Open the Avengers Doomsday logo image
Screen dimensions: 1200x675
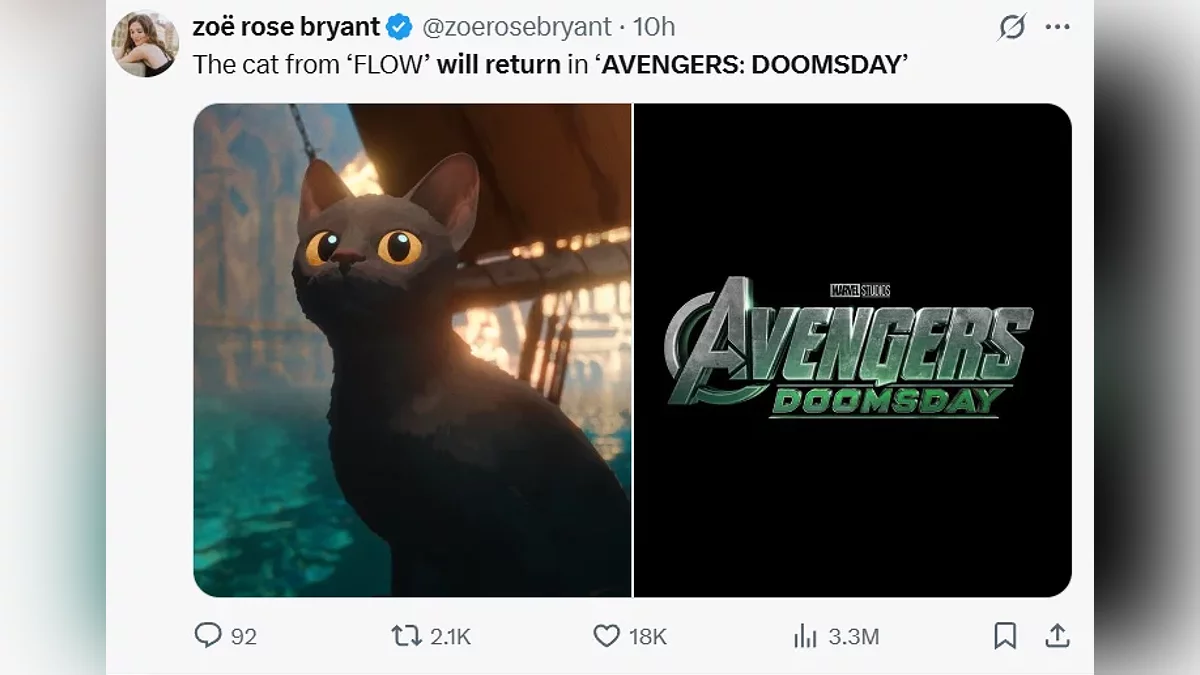pos(852,350)
